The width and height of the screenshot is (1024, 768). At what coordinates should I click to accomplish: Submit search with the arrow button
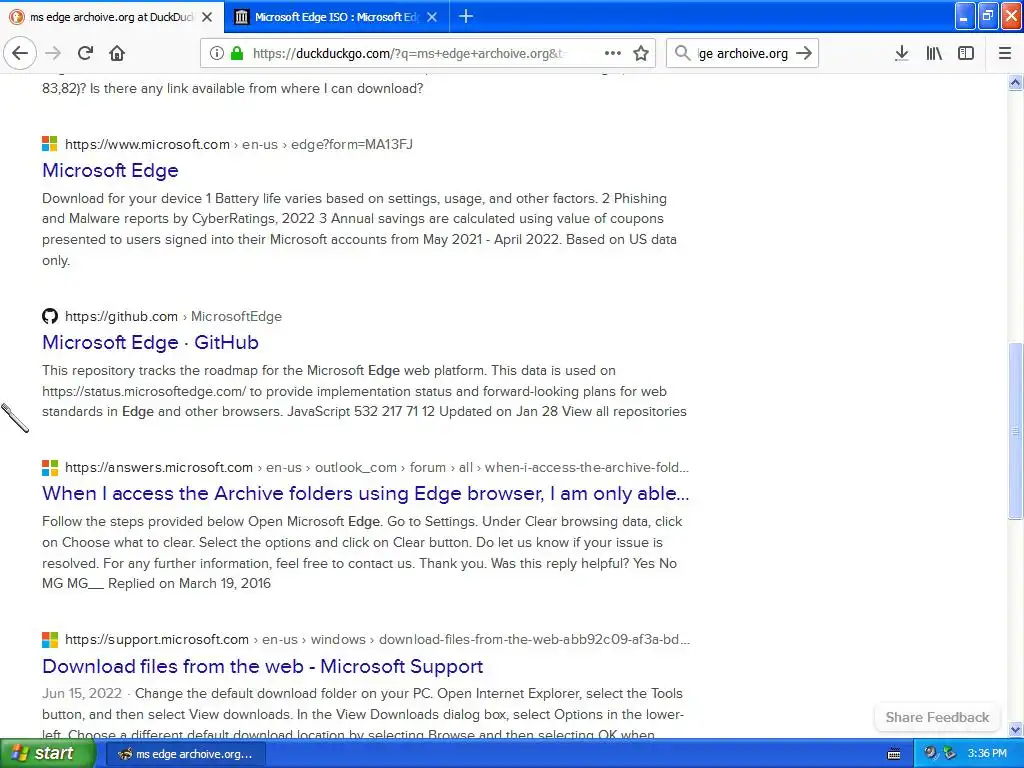click(x=805, y=53)
